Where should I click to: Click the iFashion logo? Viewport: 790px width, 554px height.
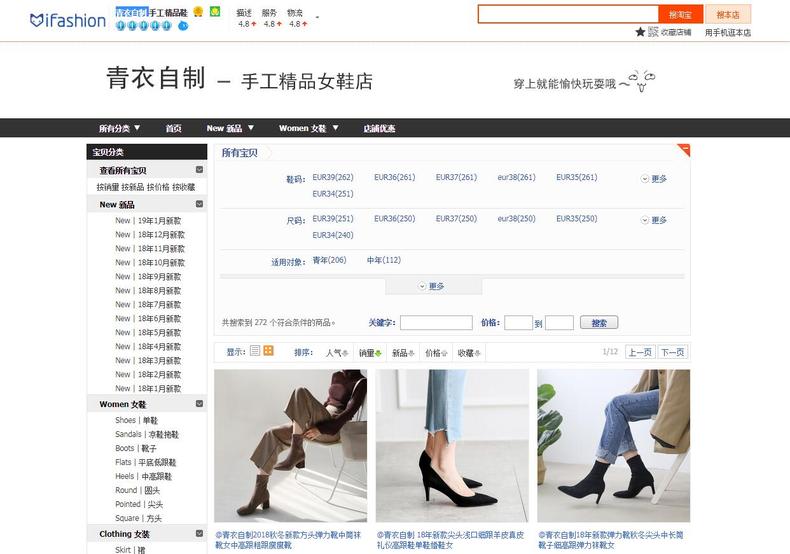(x=67, y=20)
